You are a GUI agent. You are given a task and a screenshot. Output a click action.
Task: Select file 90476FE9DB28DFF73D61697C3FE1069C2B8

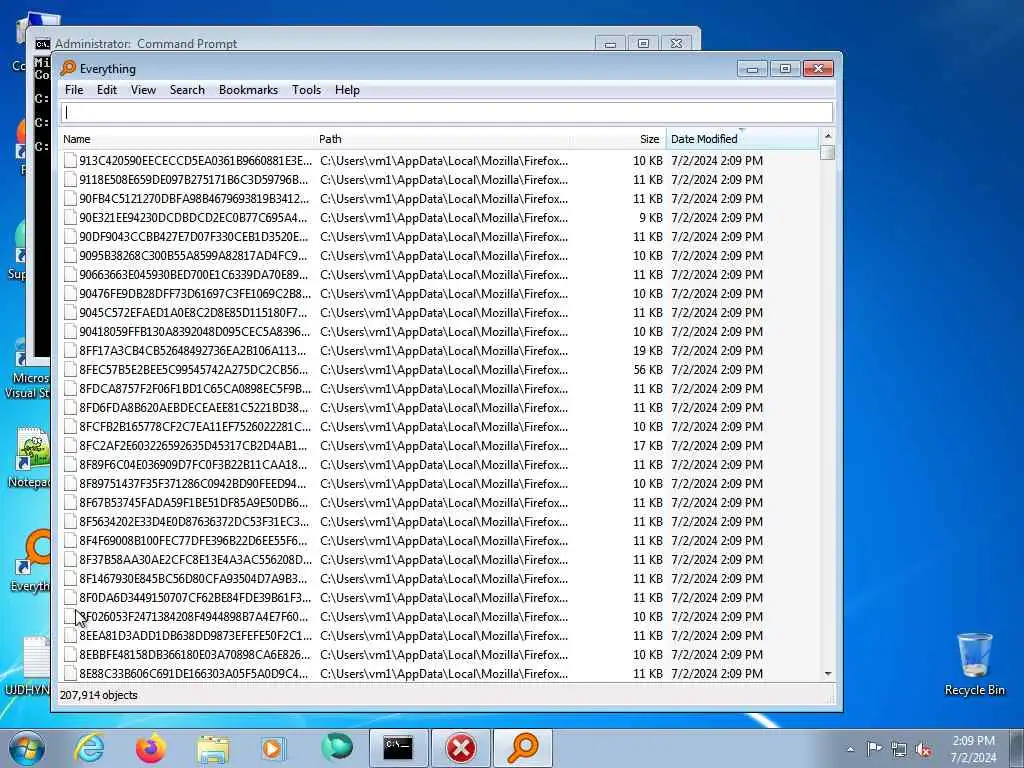click(195, 294)
